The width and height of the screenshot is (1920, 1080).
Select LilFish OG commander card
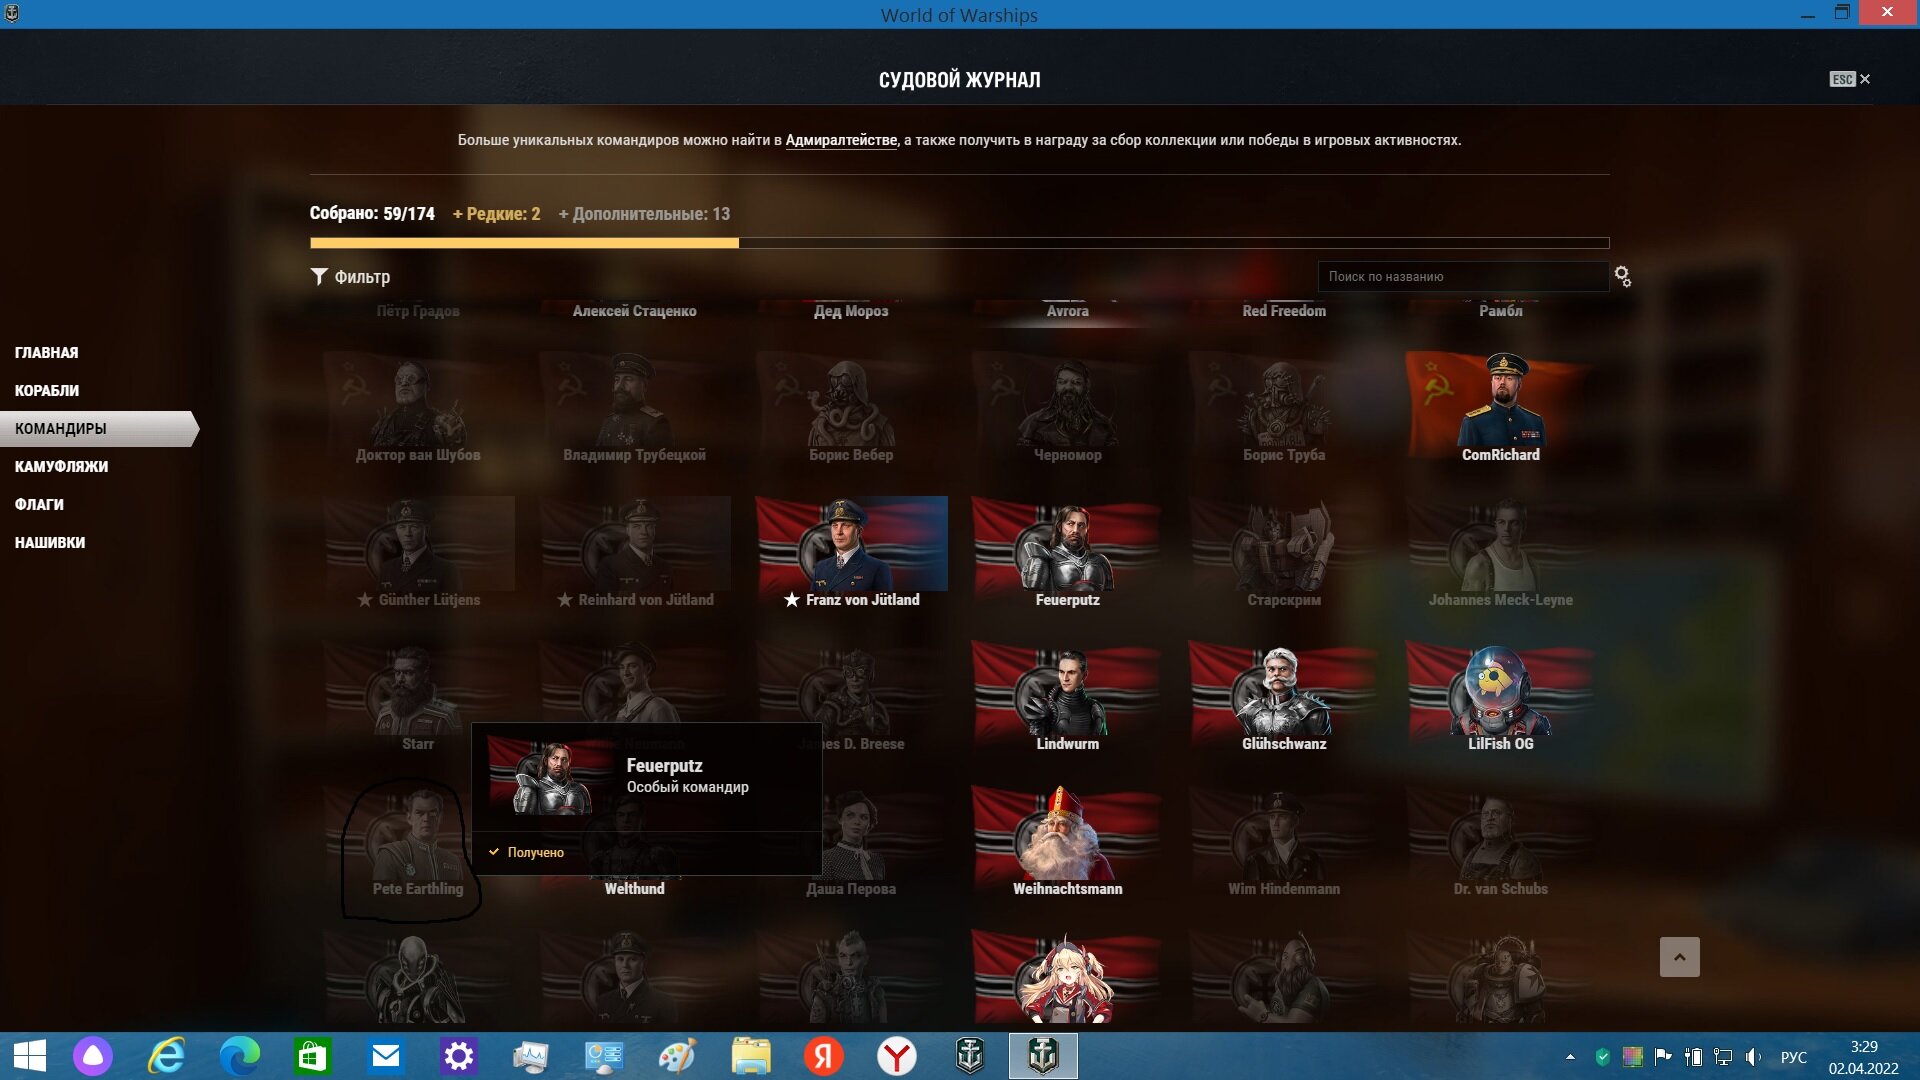pyautogui.click(x=1500, y=696)
